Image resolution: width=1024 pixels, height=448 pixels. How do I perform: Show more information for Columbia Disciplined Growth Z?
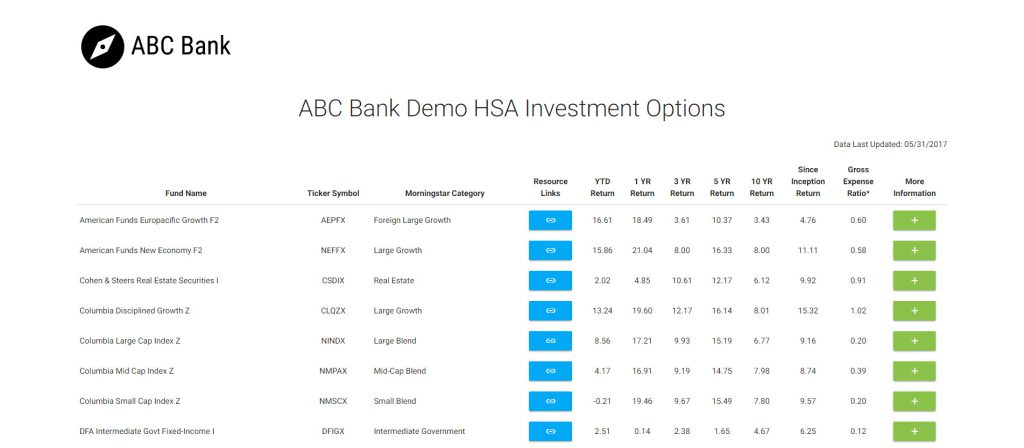click(914, 311)
